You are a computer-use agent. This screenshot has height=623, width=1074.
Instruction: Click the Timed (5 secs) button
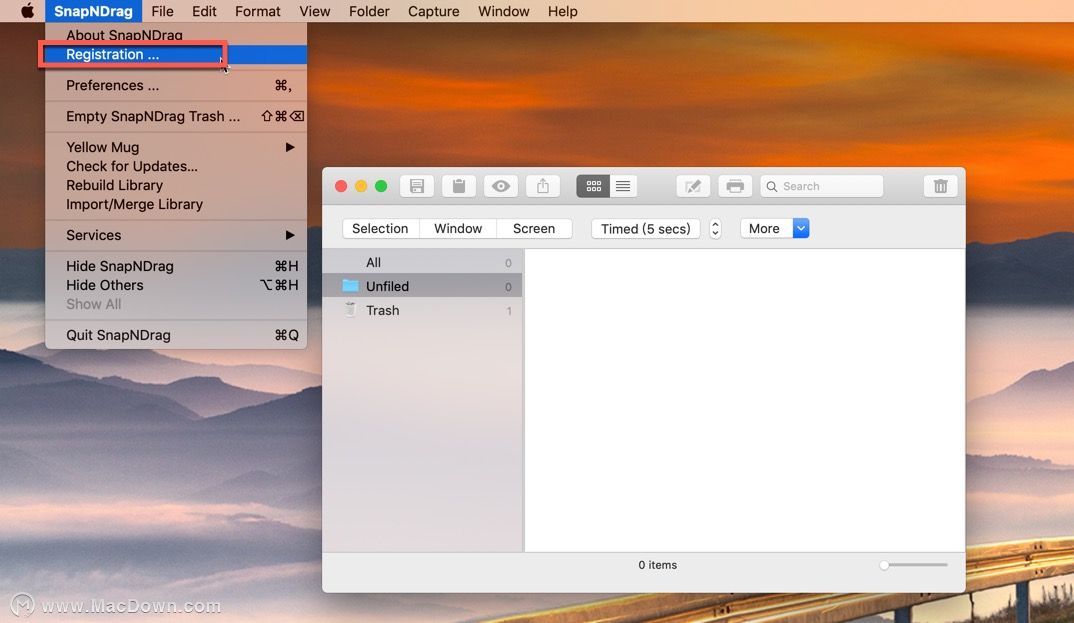(x=645, y=229)
